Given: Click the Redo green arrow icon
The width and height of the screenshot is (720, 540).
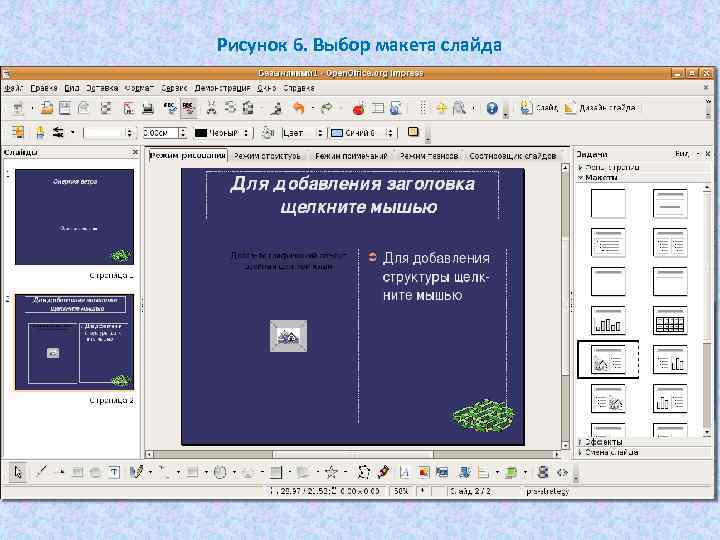Looking at the screenshot, I should (327, 108).
